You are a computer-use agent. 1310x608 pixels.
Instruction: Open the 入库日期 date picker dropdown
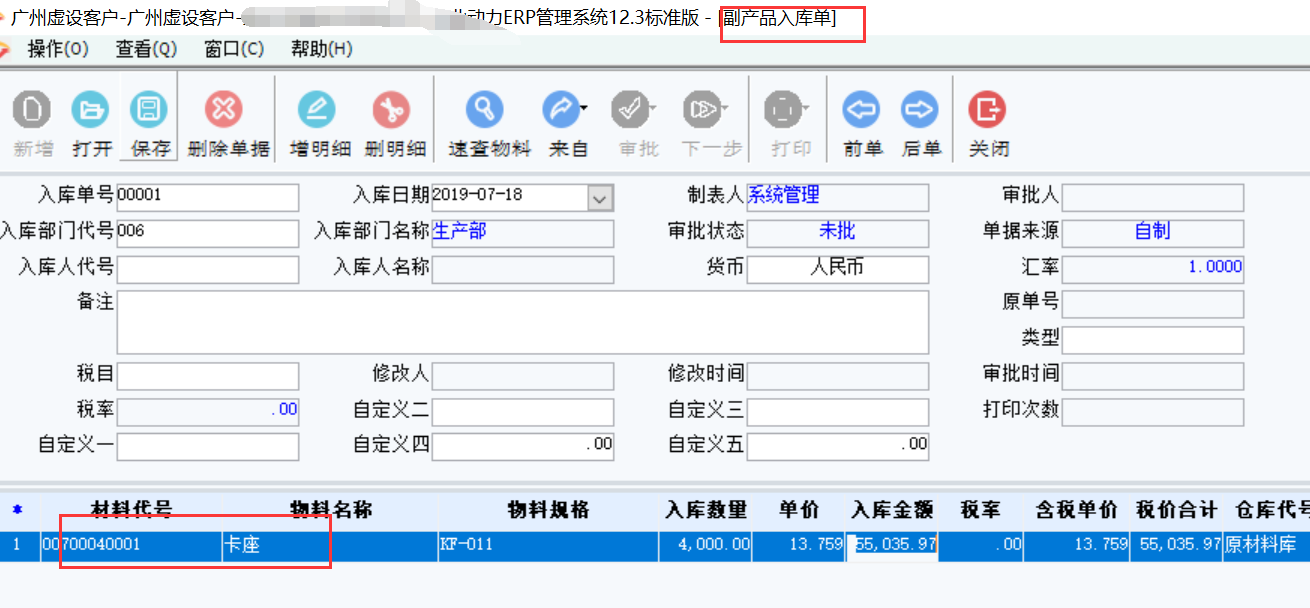pos(601,197)
